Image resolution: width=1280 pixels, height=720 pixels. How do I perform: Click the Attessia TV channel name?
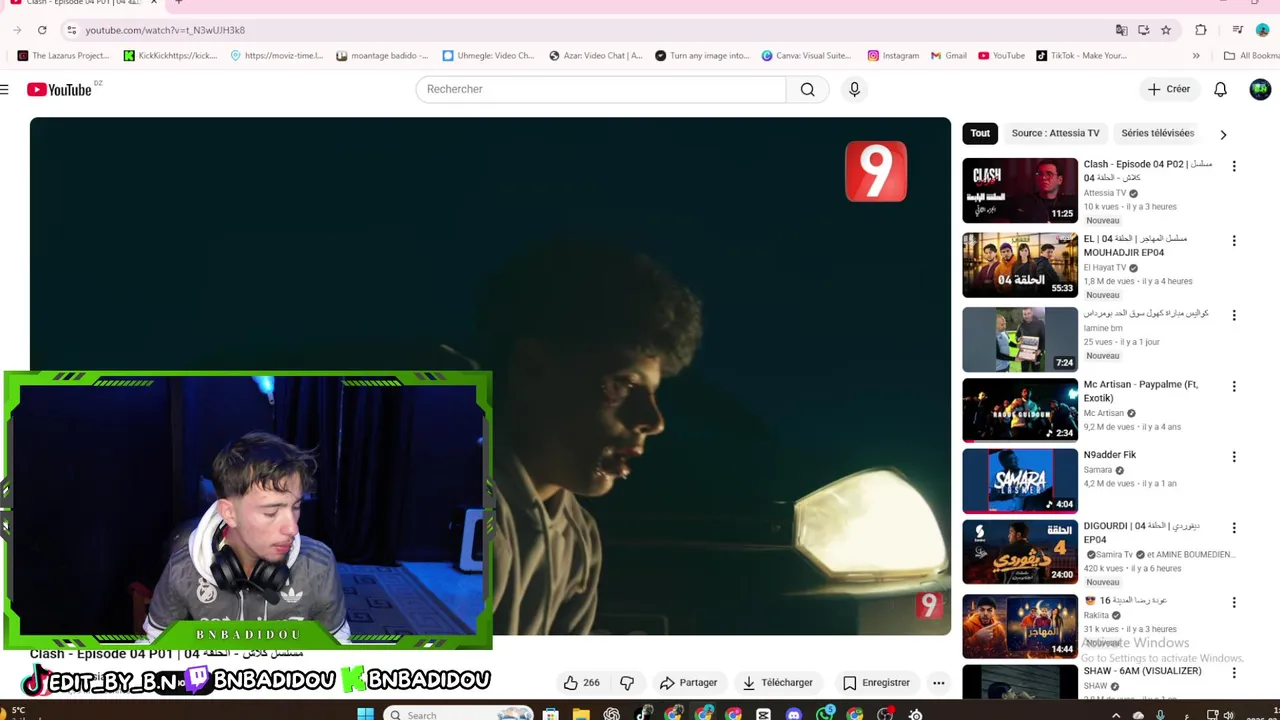click(1105, 193)
